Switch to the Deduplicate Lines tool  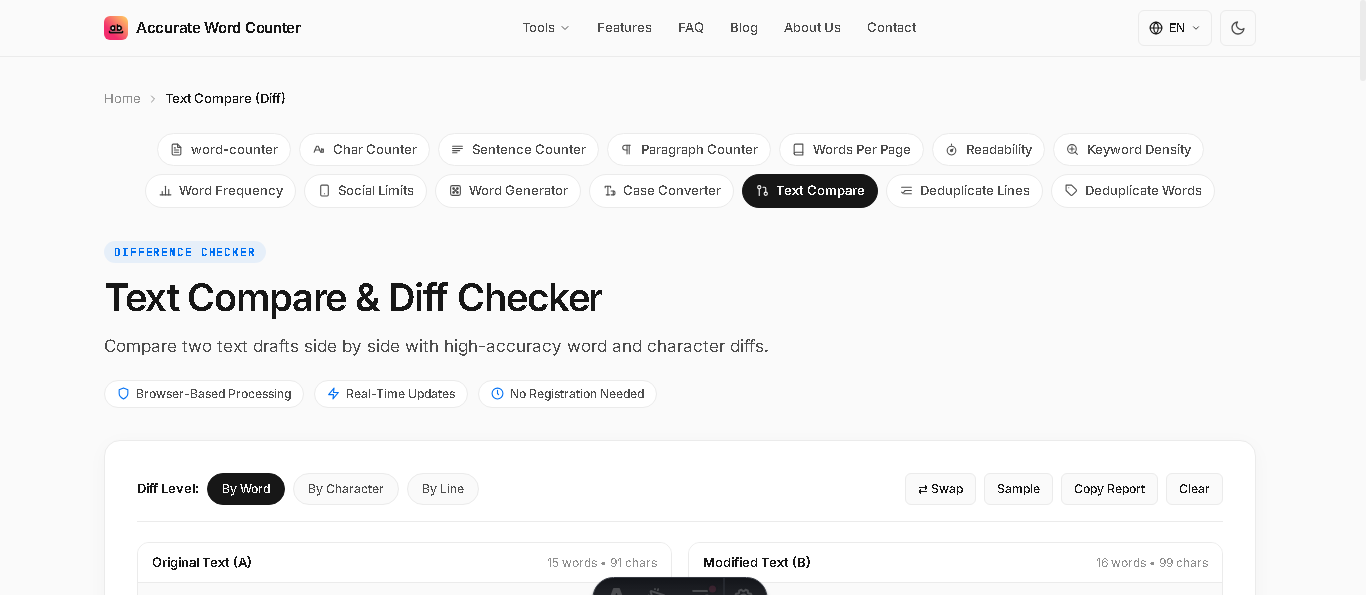coord(964,191)
